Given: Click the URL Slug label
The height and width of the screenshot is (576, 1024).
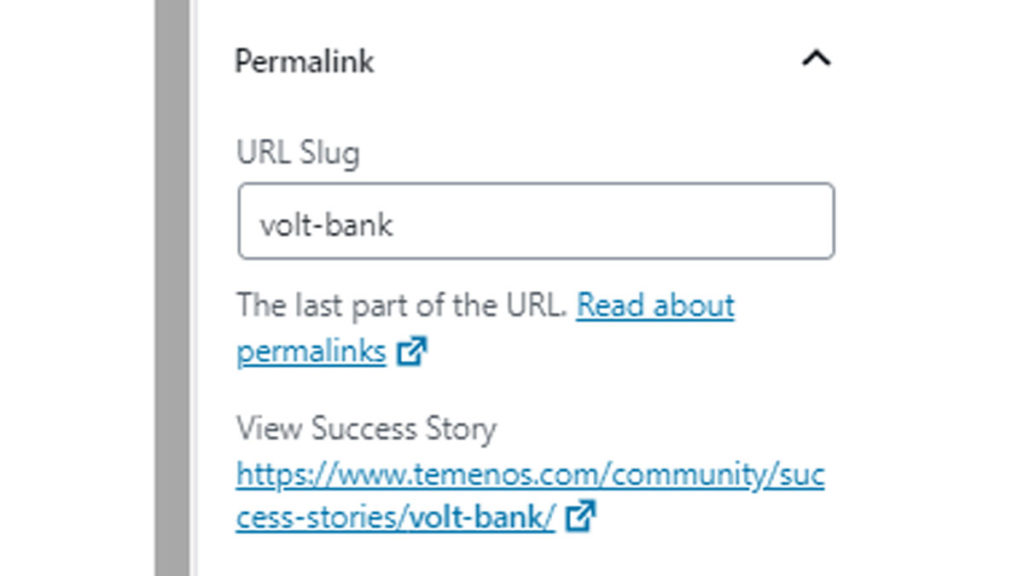Looking at the screenshot, I should point(298,153).
